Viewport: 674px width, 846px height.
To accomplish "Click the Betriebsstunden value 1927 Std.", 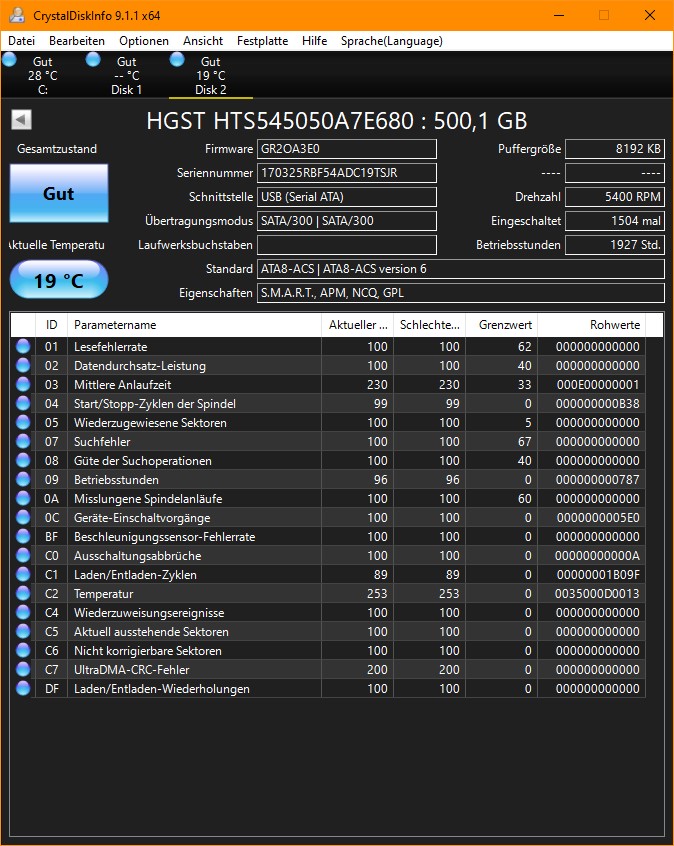I will (x=615, y=245).
